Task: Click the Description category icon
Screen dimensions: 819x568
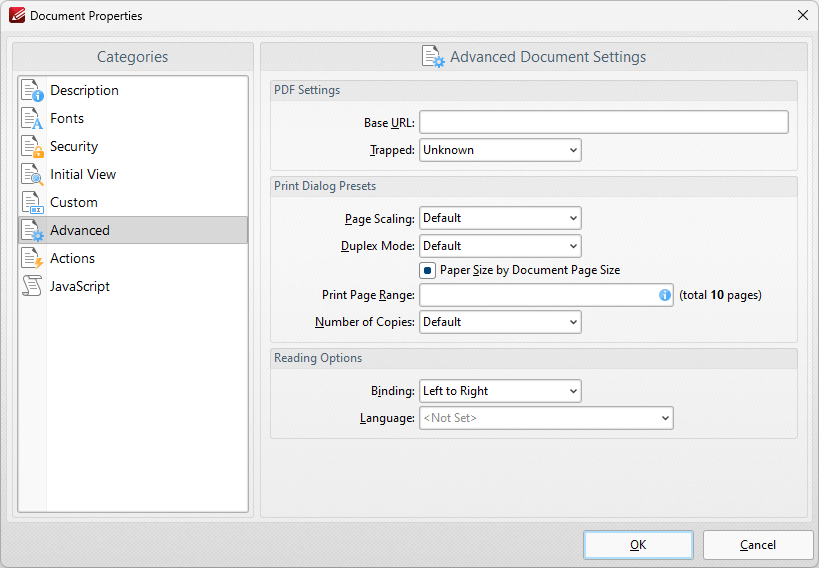Action: (32, 90)
